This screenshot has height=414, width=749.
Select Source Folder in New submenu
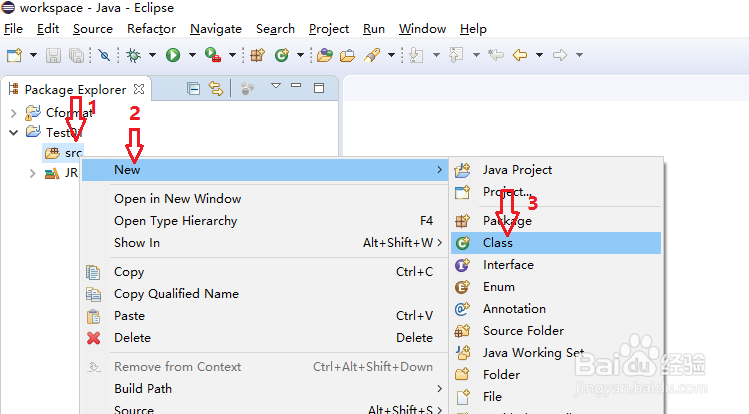coord(556,330)
